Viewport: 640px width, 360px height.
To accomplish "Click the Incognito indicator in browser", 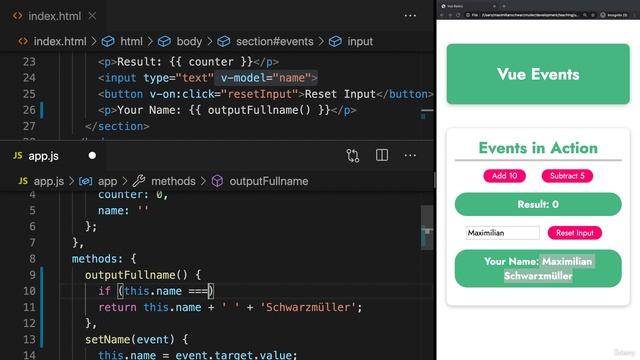I will point(614,15).
